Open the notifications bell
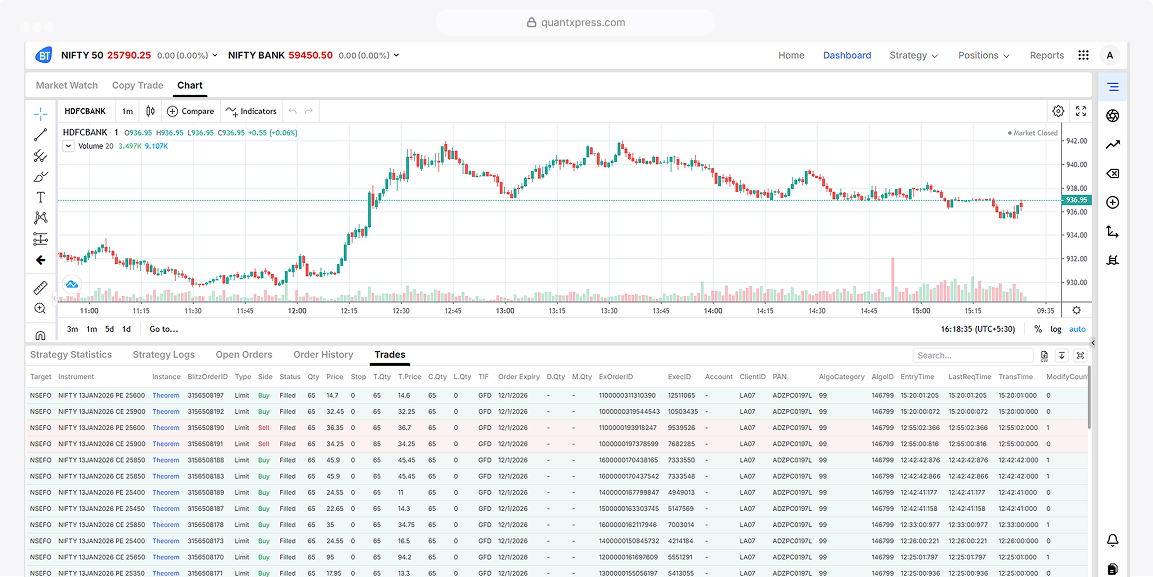 pos(1113,540)
